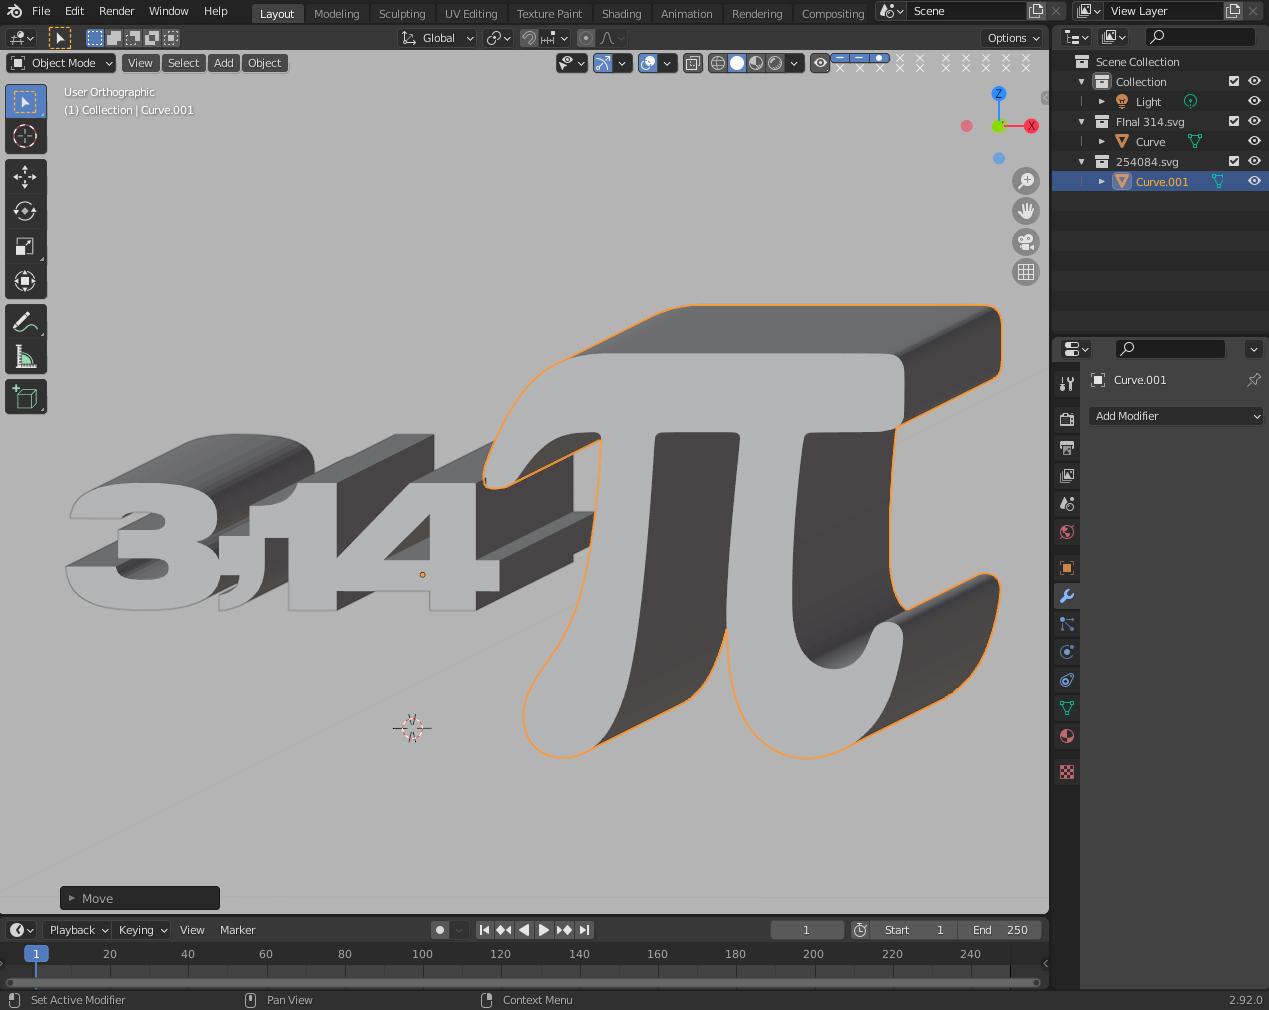Open Object Data curve properties tab
The width and height of the screenshot is (1269, 1010).
click(x=1067, y=708)
